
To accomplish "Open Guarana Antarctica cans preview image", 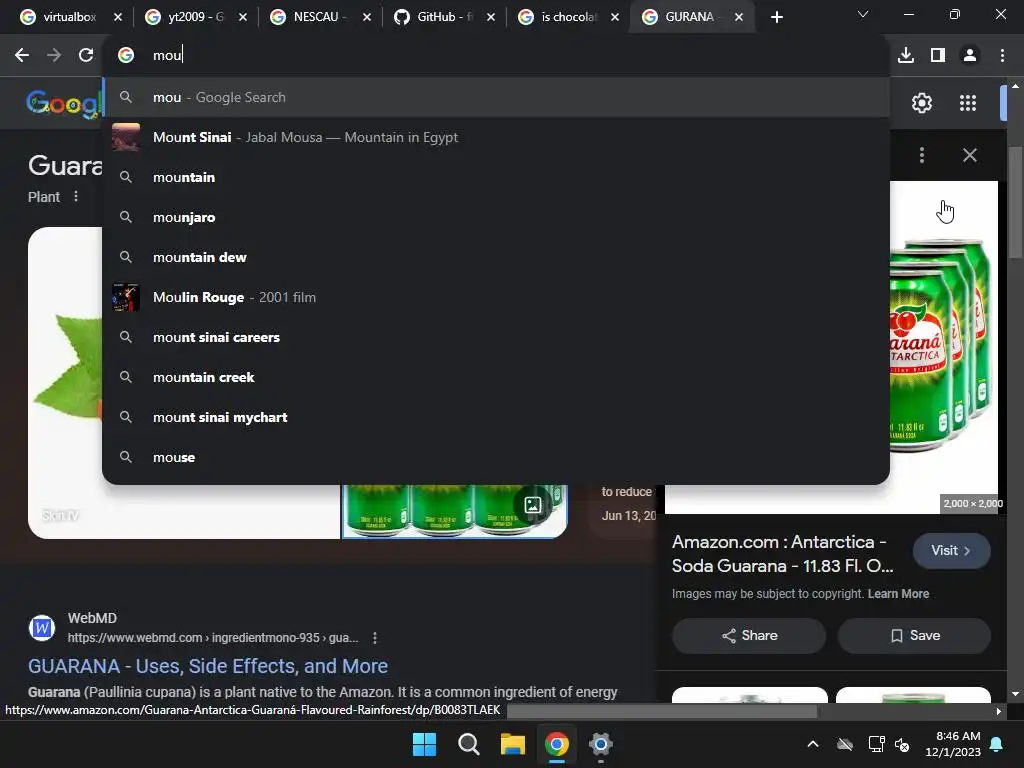I will (944, 346).
